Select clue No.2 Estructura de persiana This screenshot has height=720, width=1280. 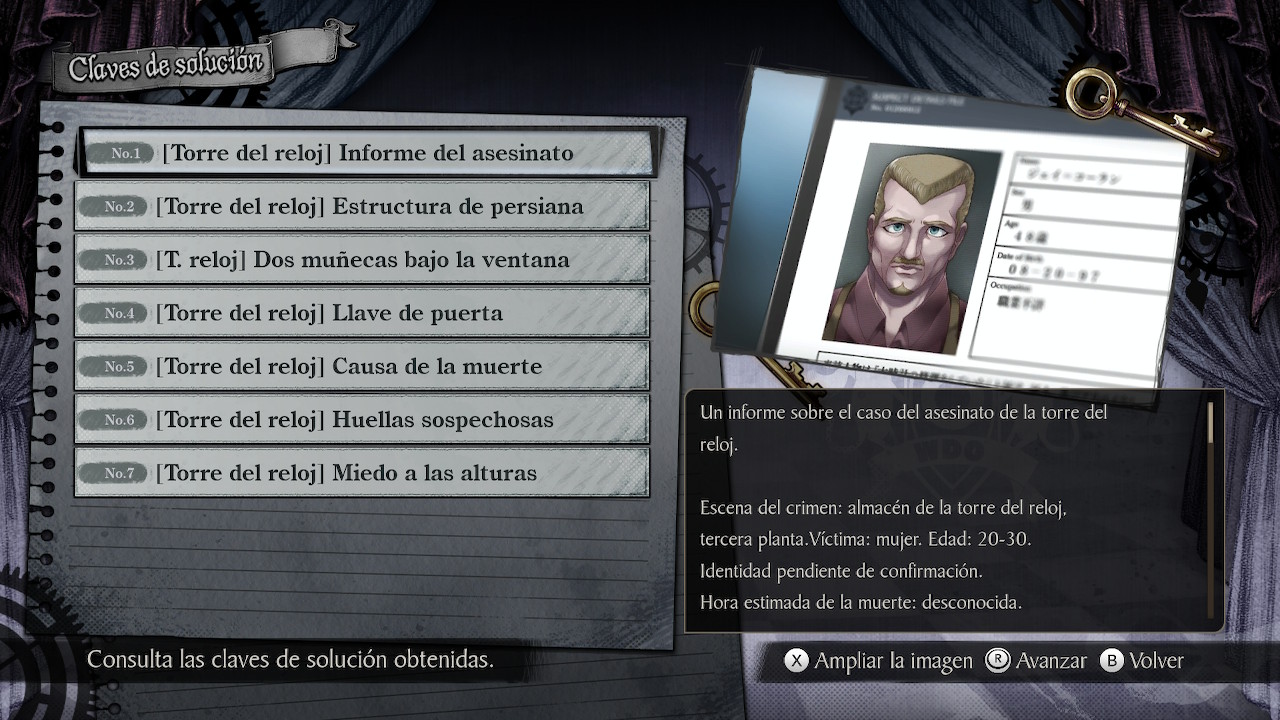click(362, 207)
